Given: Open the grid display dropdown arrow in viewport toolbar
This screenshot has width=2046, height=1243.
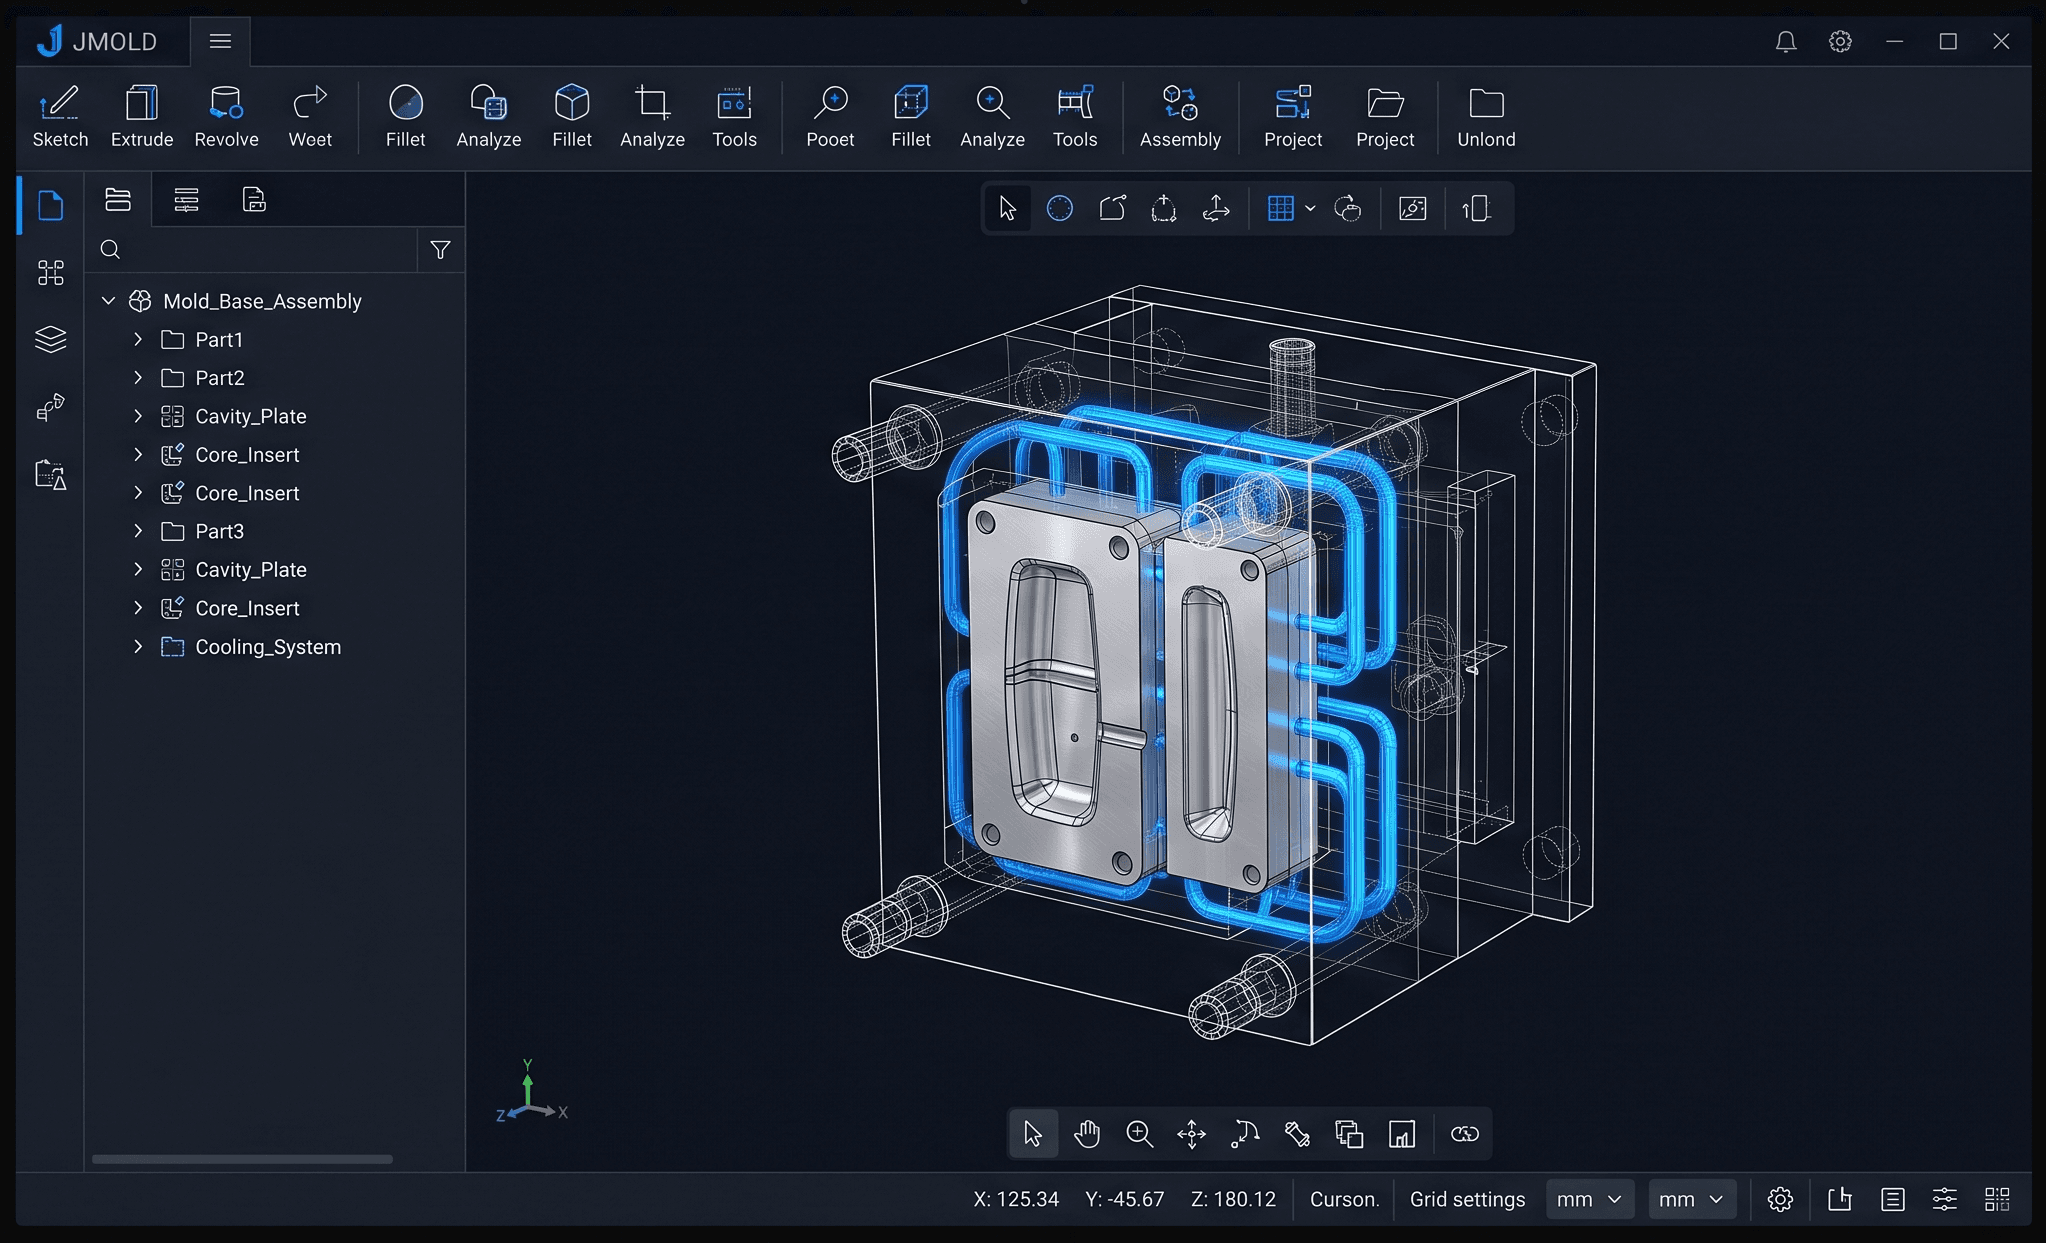Looking at the screenshot, I should click(1310, 208).
